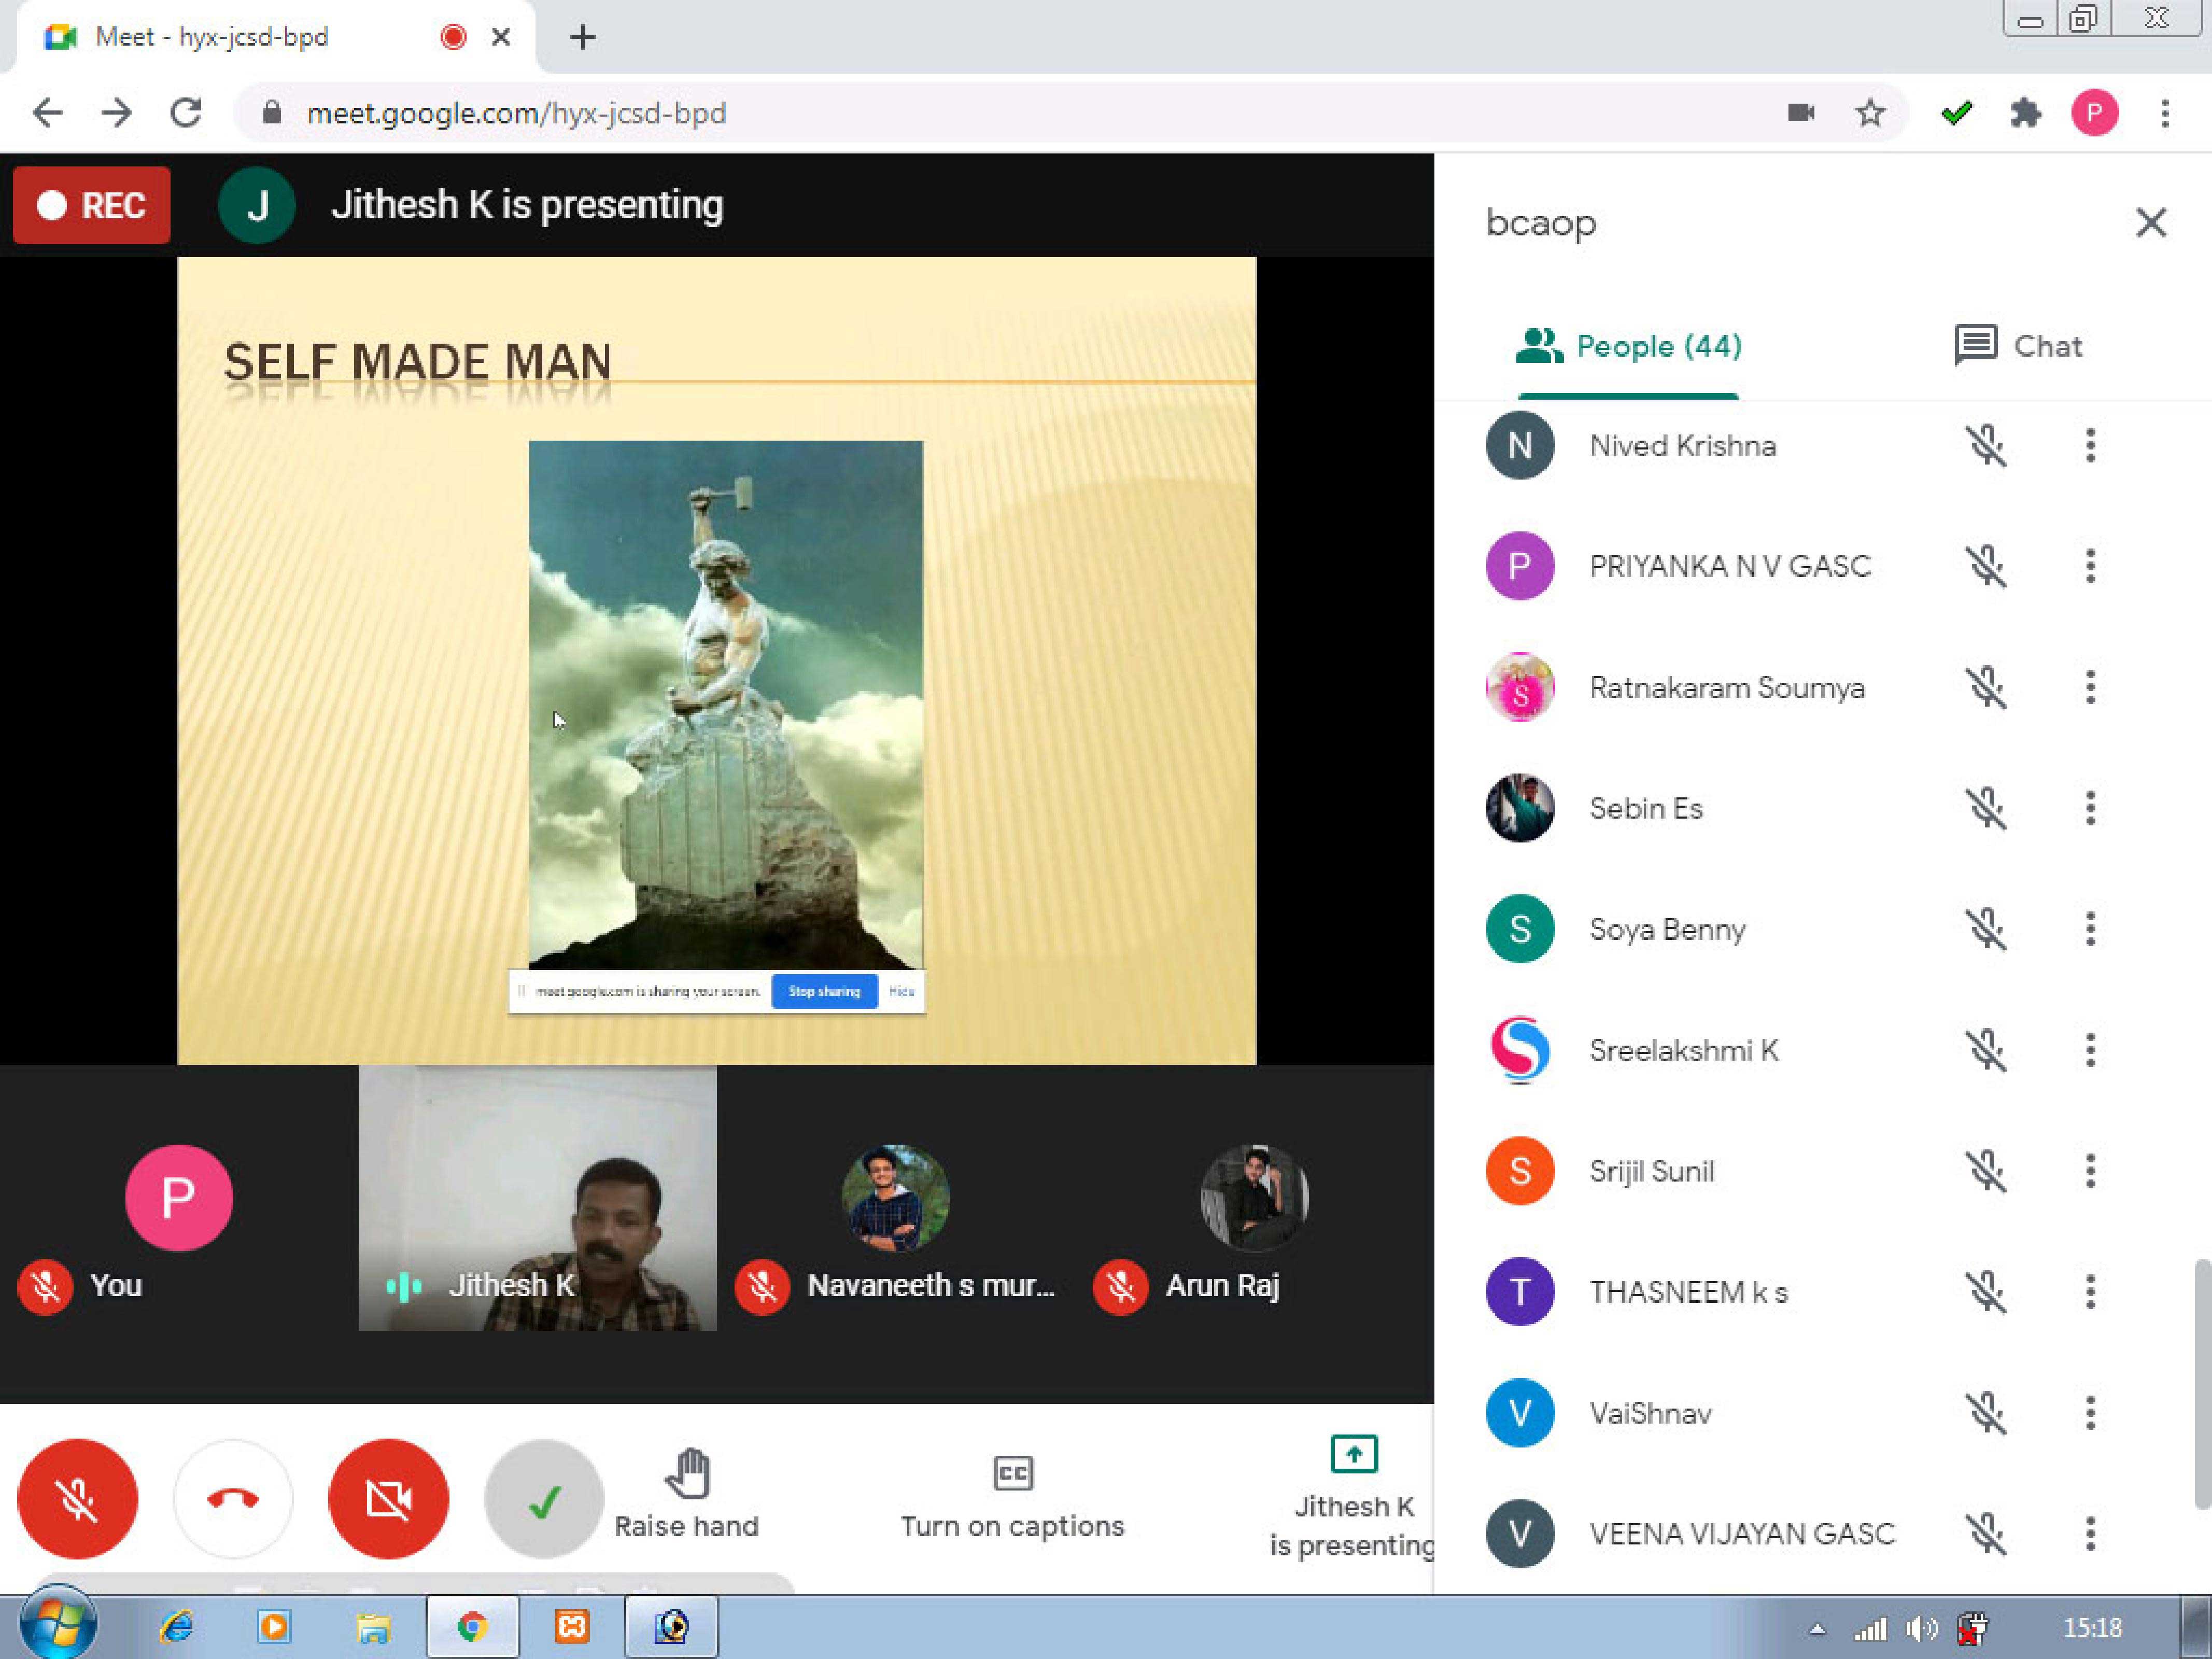Screen dimensions: 2212x1659
Task: Bookmark this page with the star
Action: [1870, 113]
